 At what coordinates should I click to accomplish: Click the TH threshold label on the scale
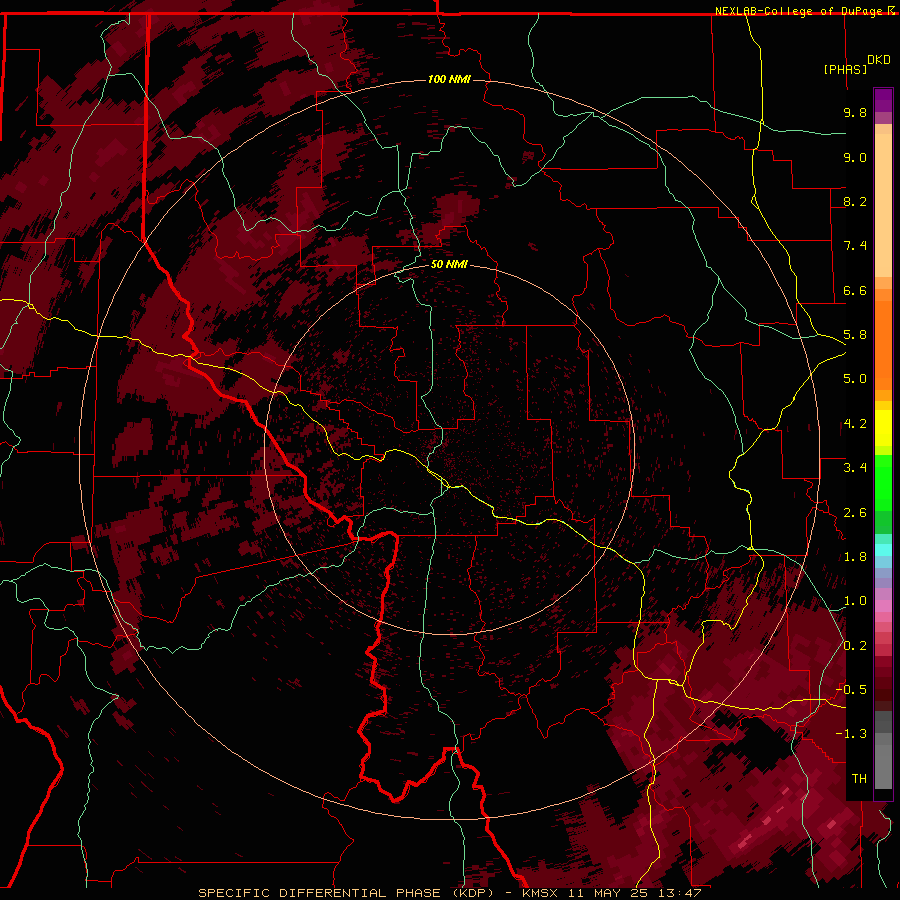click(x=859, y=779)
